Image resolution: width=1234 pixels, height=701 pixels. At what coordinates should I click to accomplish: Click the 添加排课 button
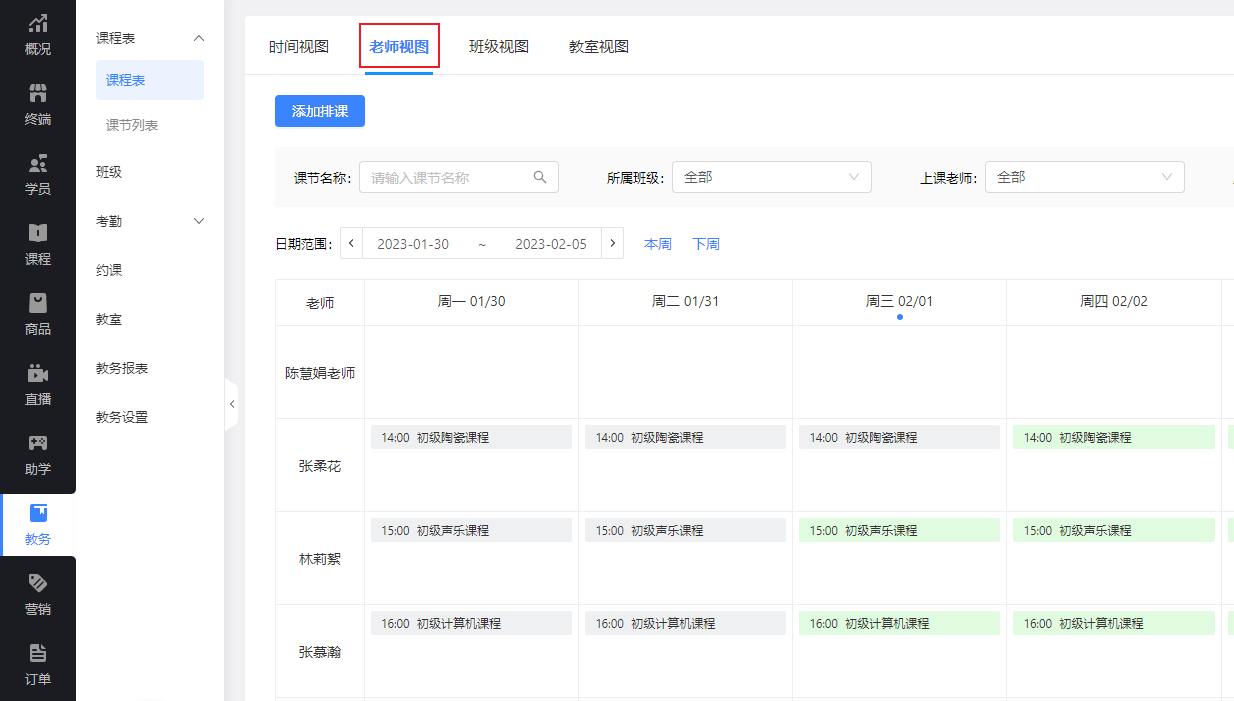click(x=320, y=111)
